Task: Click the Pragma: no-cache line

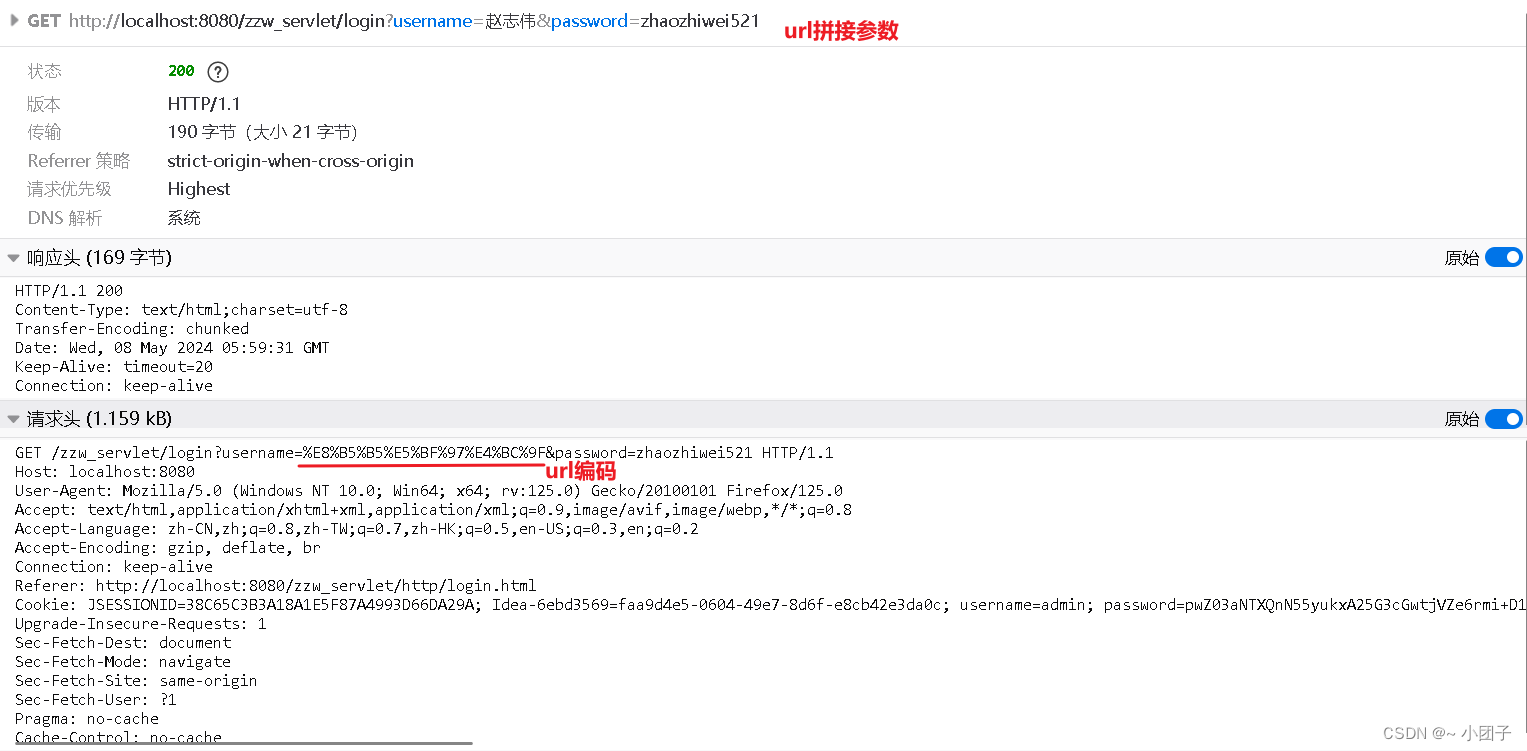Action: 87,719
